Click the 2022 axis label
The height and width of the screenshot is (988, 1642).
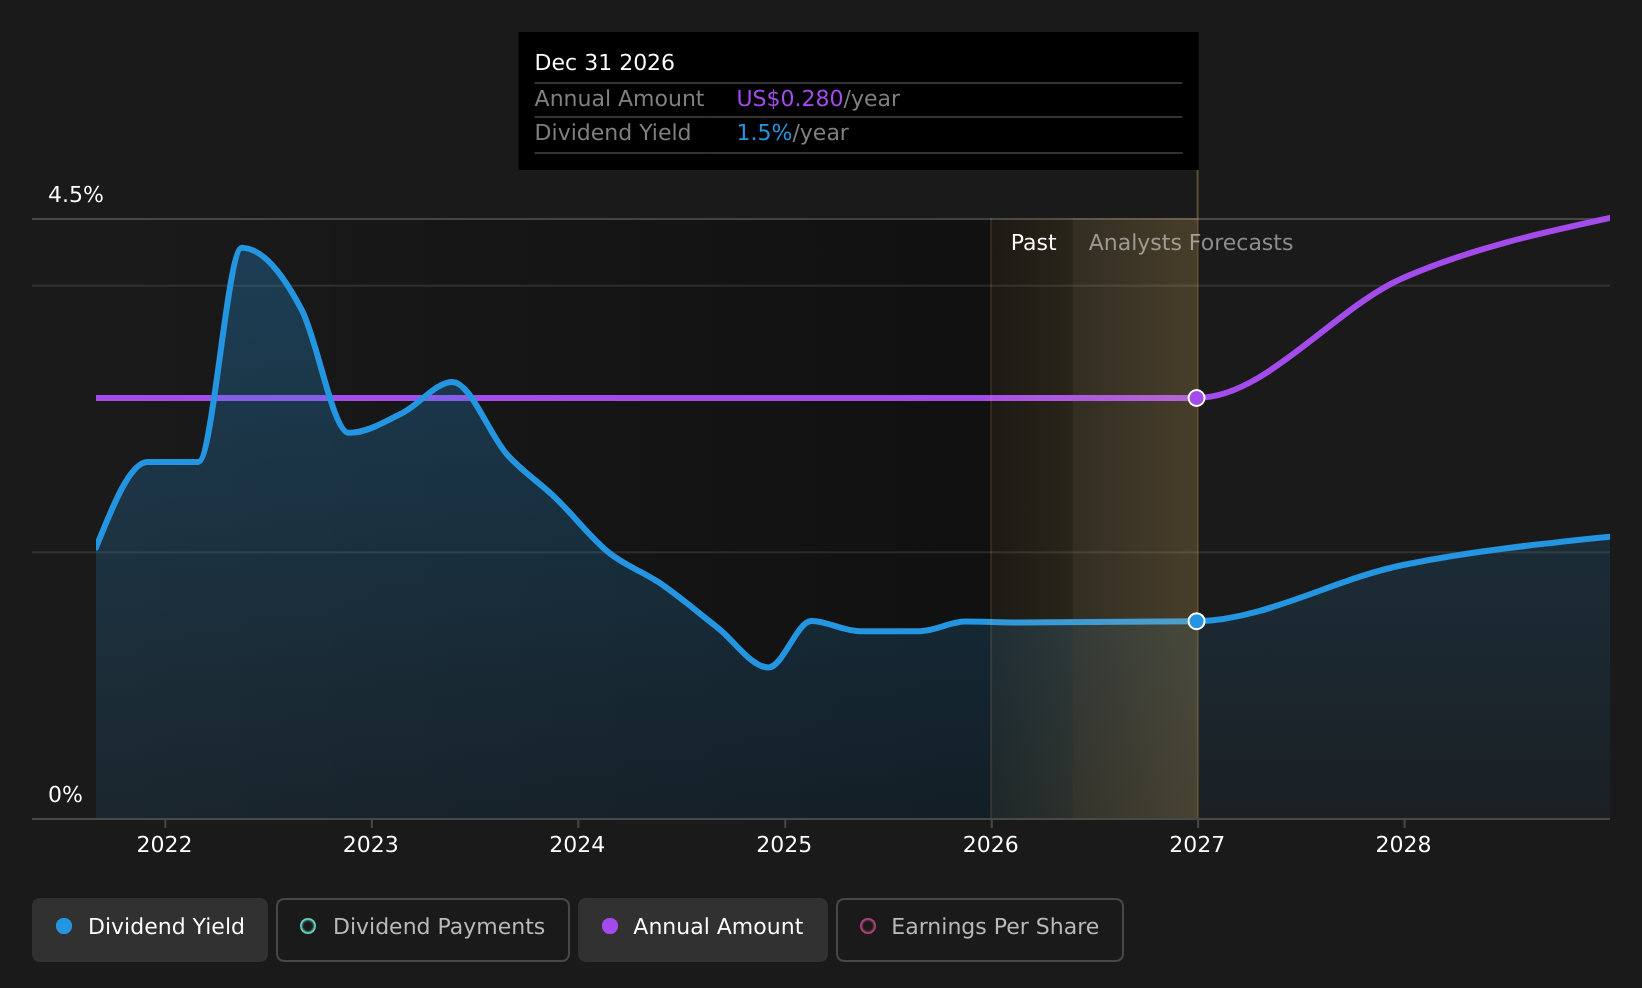click(164, 845)
